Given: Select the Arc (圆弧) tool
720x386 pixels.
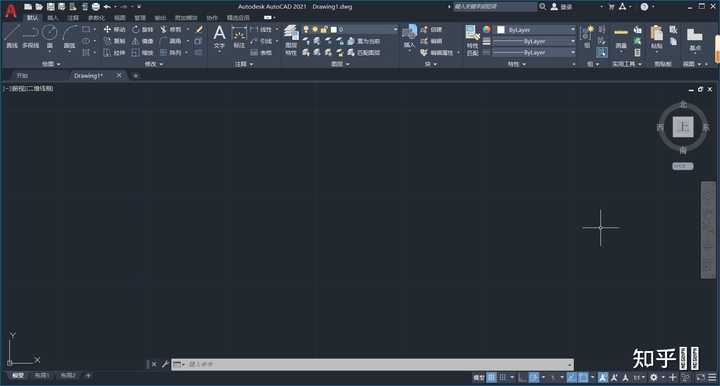Looking at the screenshot, I should (x=69, y=37).
